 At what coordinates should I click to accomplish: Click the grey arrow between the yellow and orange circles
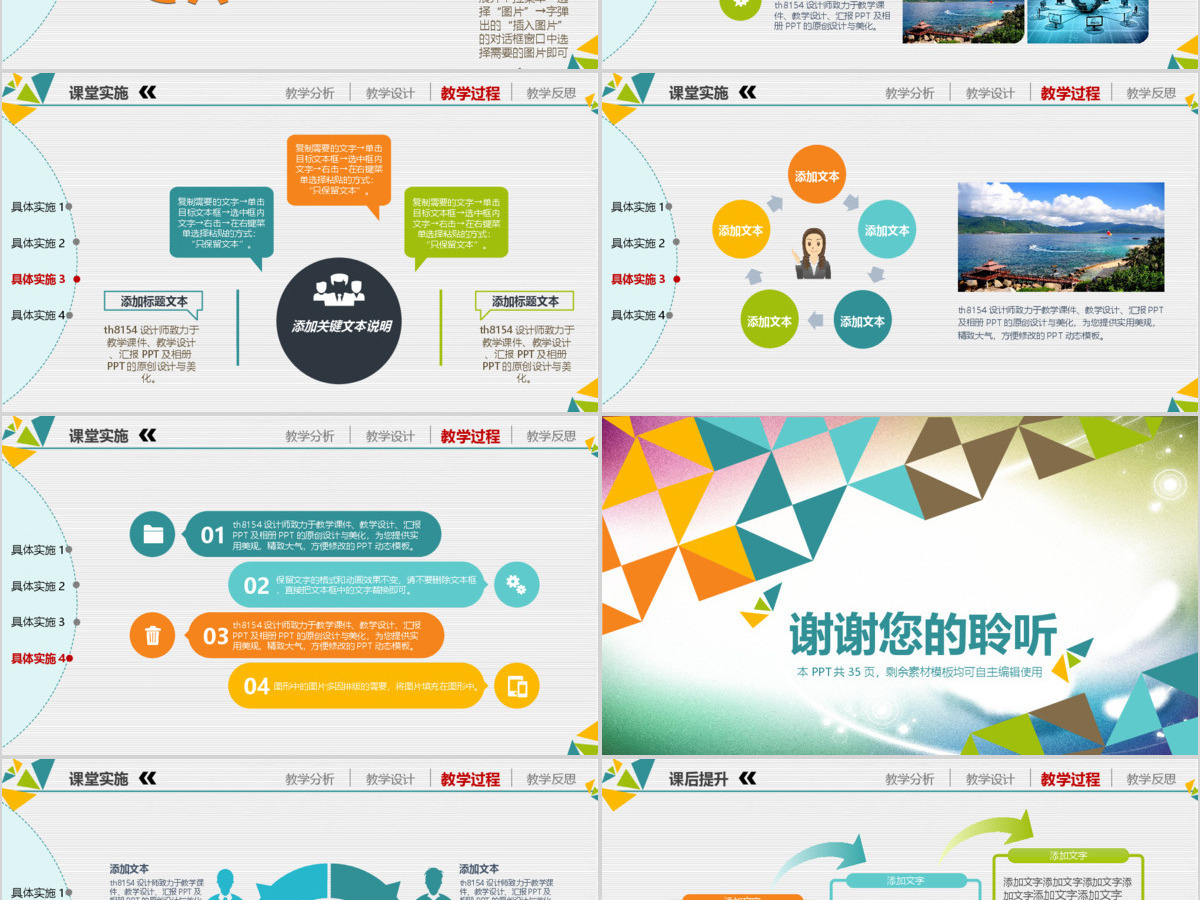pos(776,203)
